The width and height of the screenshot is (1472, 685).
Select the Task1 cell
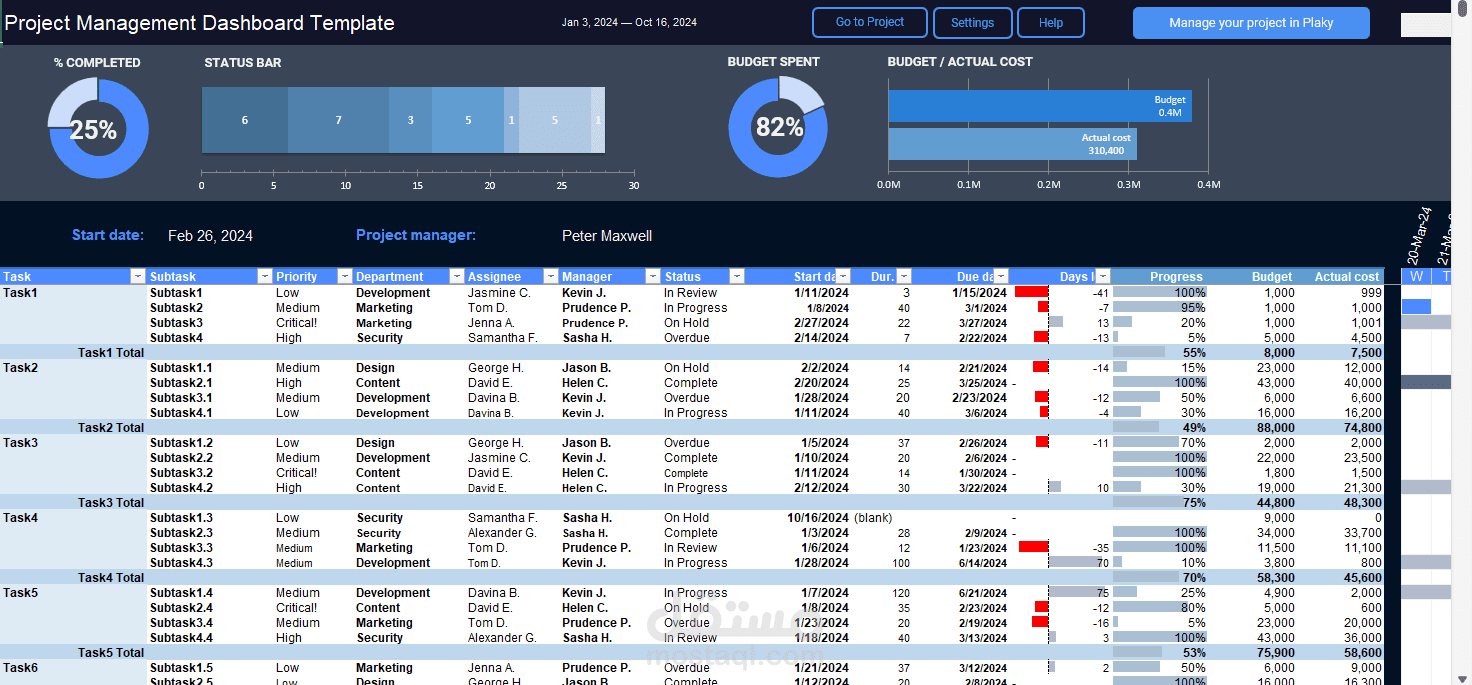[73, 293]
